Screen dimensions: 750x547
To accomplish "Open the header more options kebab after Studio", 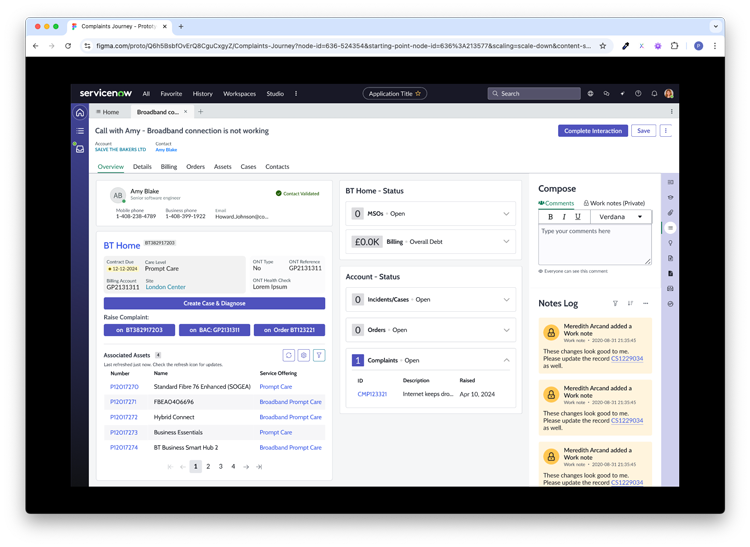I will pos(296,94).
